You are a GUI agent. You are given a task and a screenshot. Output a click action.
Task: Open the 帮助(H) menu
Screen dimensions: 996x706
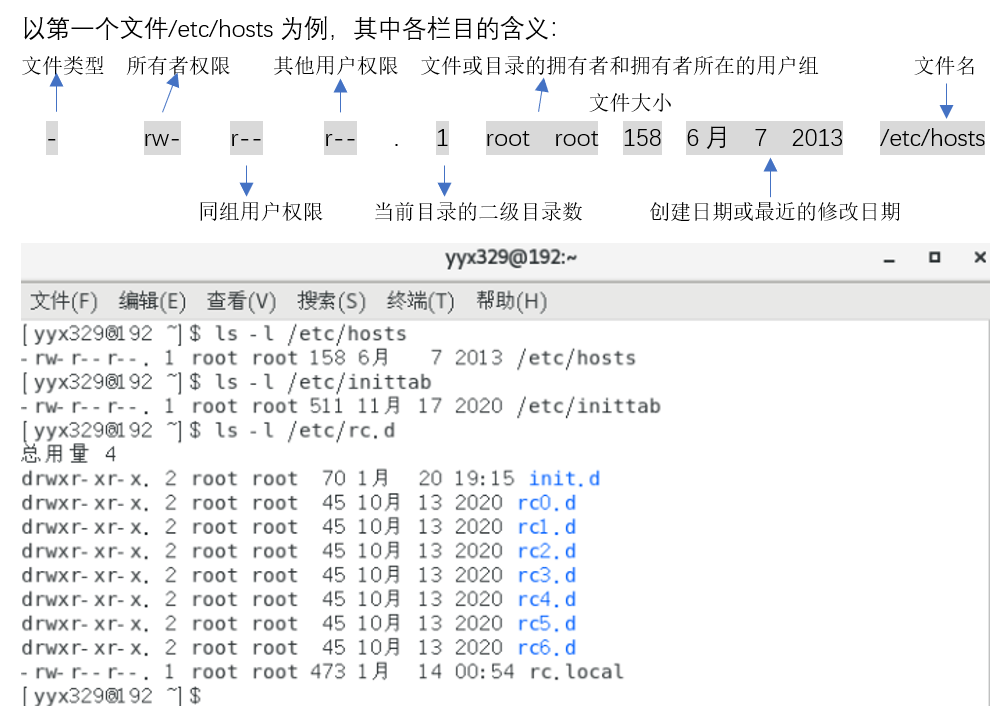(x=511, y=301)
